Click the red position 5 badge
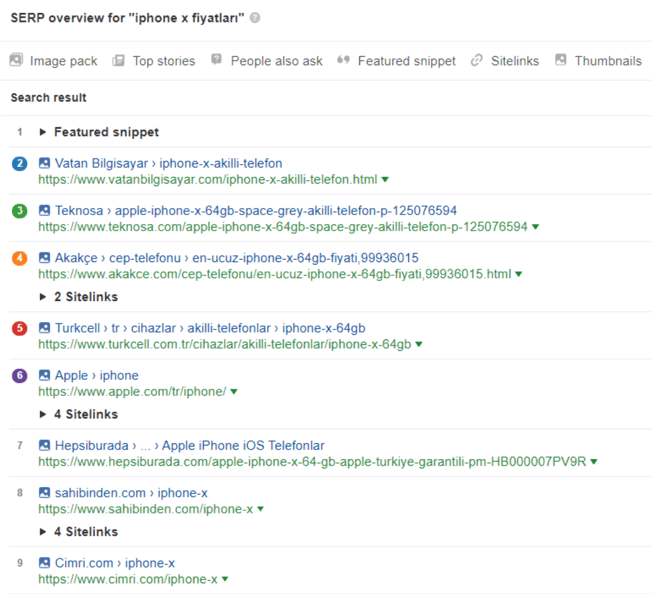The height and width of the screenshot is (594, 652). tap(20, 328)
